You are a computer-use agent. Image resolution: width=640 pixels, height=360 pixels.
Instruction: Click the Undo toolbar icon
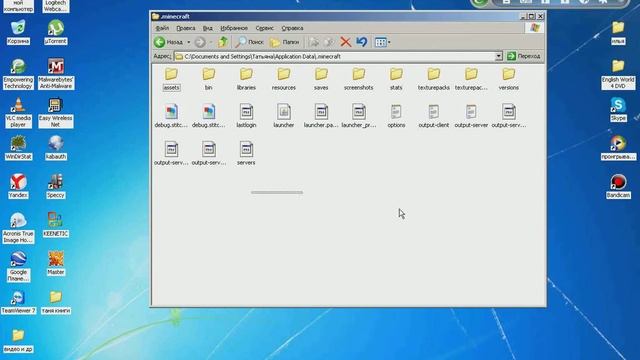click(x=362, y=42)
